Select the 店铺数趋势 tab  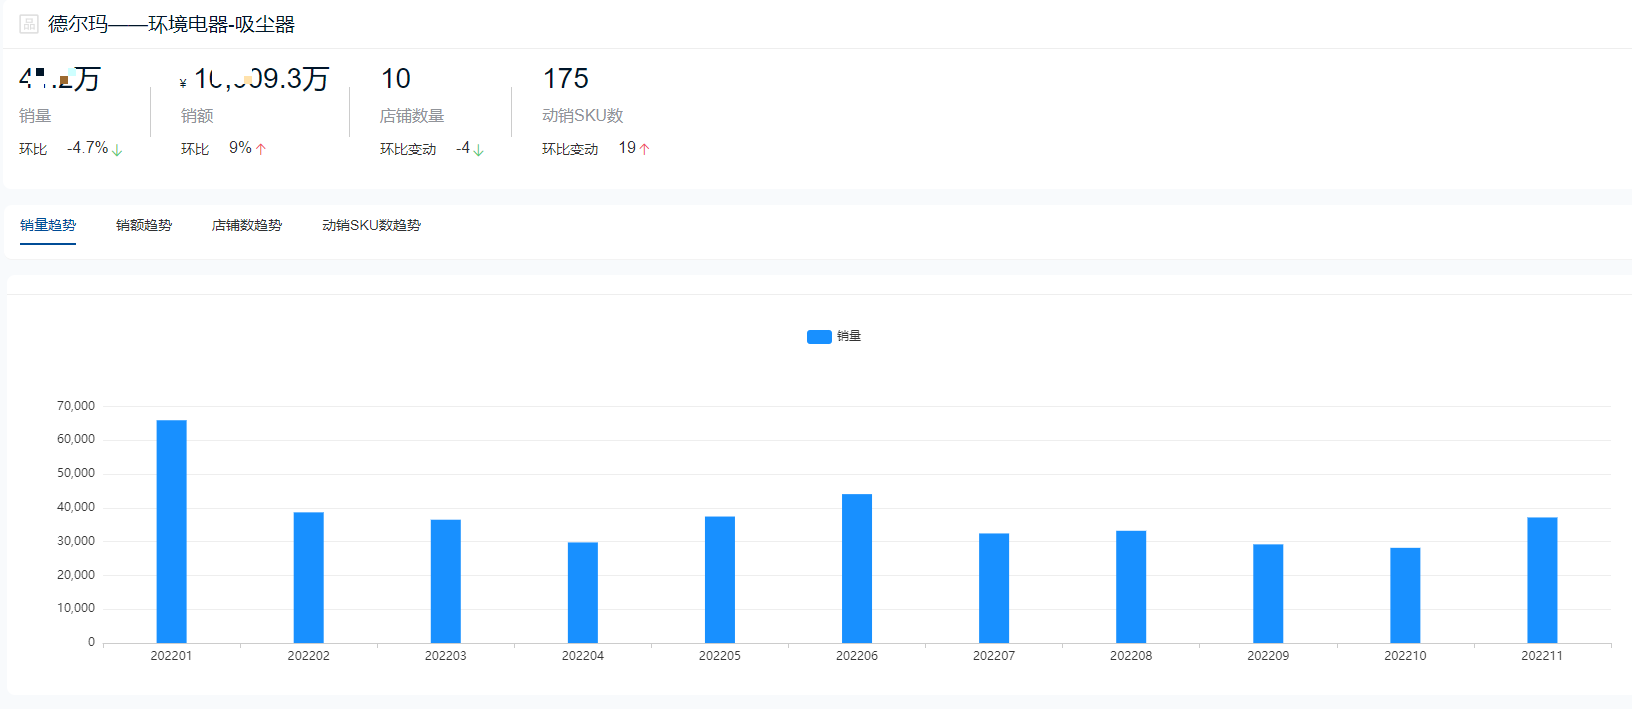tap(247, 225)
